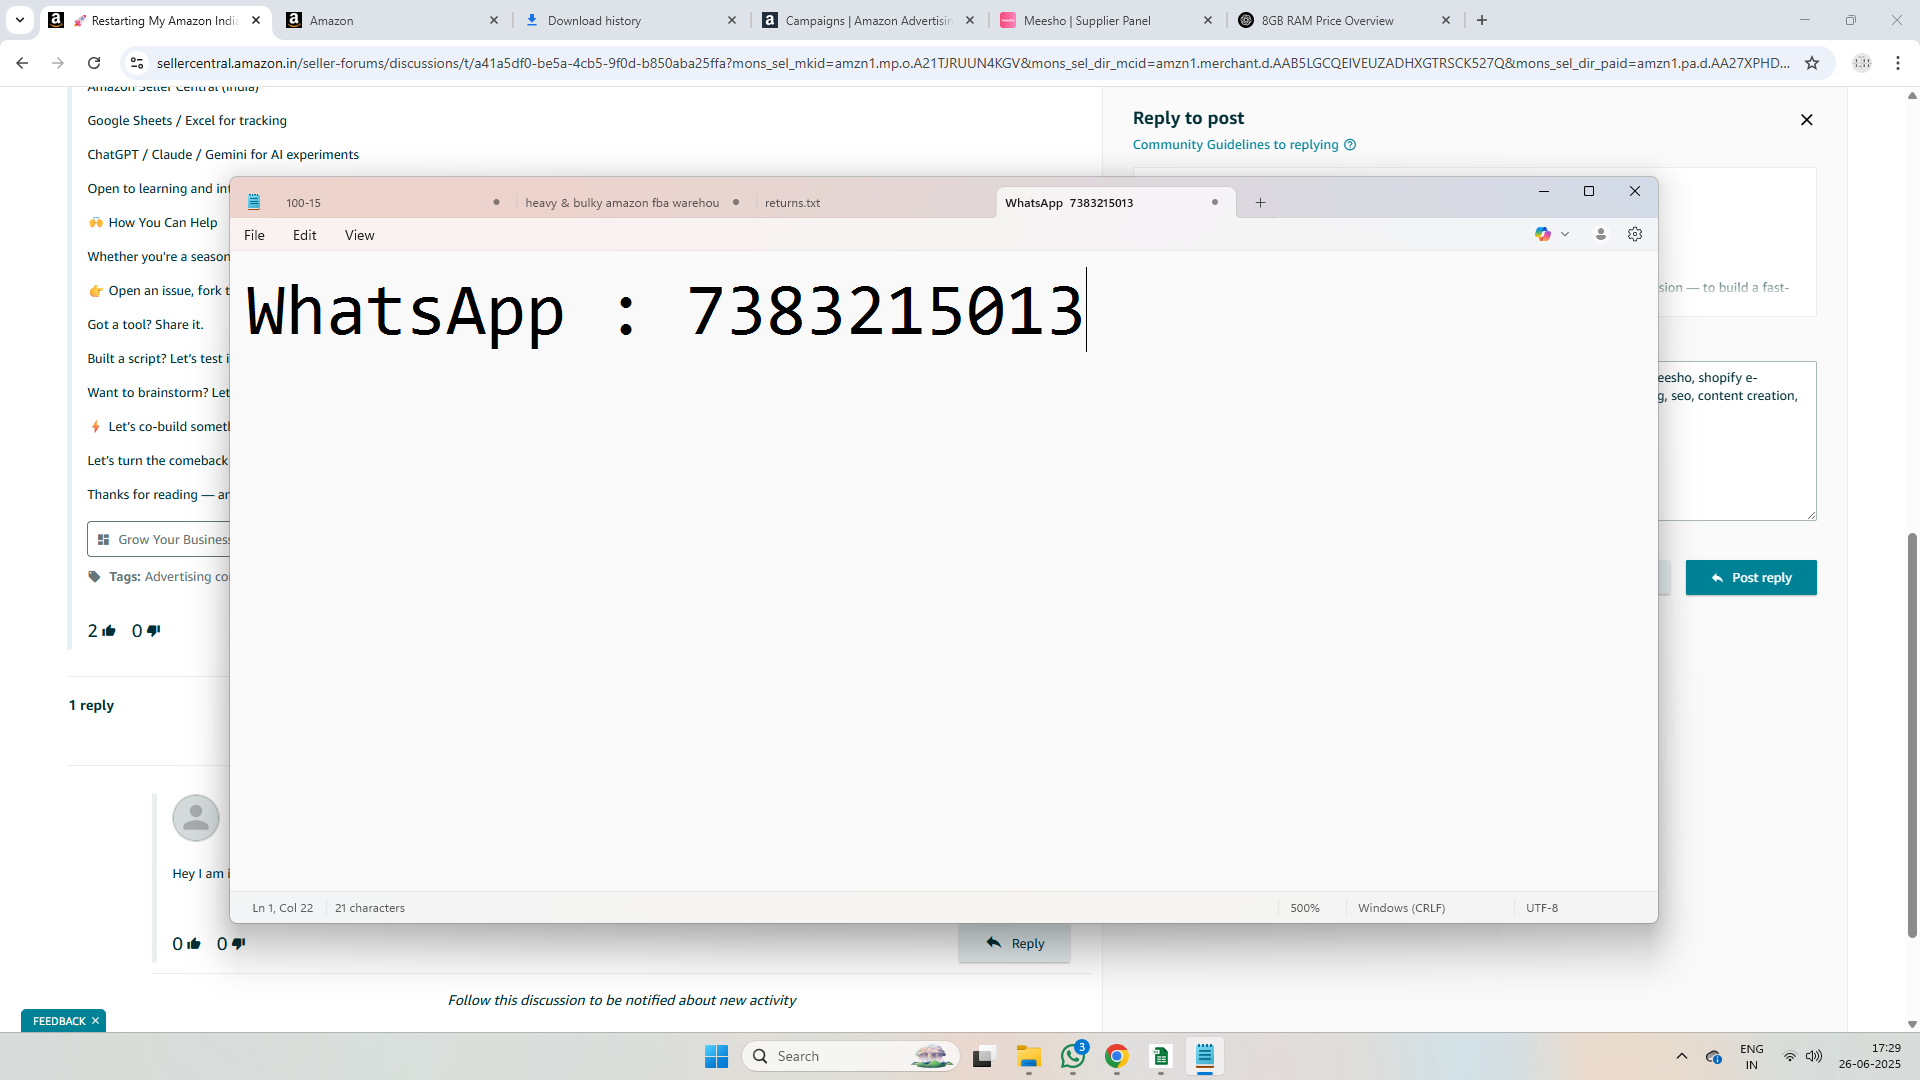The width and height of the screenshot is (1920, 1080).
Task: Click the browser address bar URL
Action: (x=972, y=63)
